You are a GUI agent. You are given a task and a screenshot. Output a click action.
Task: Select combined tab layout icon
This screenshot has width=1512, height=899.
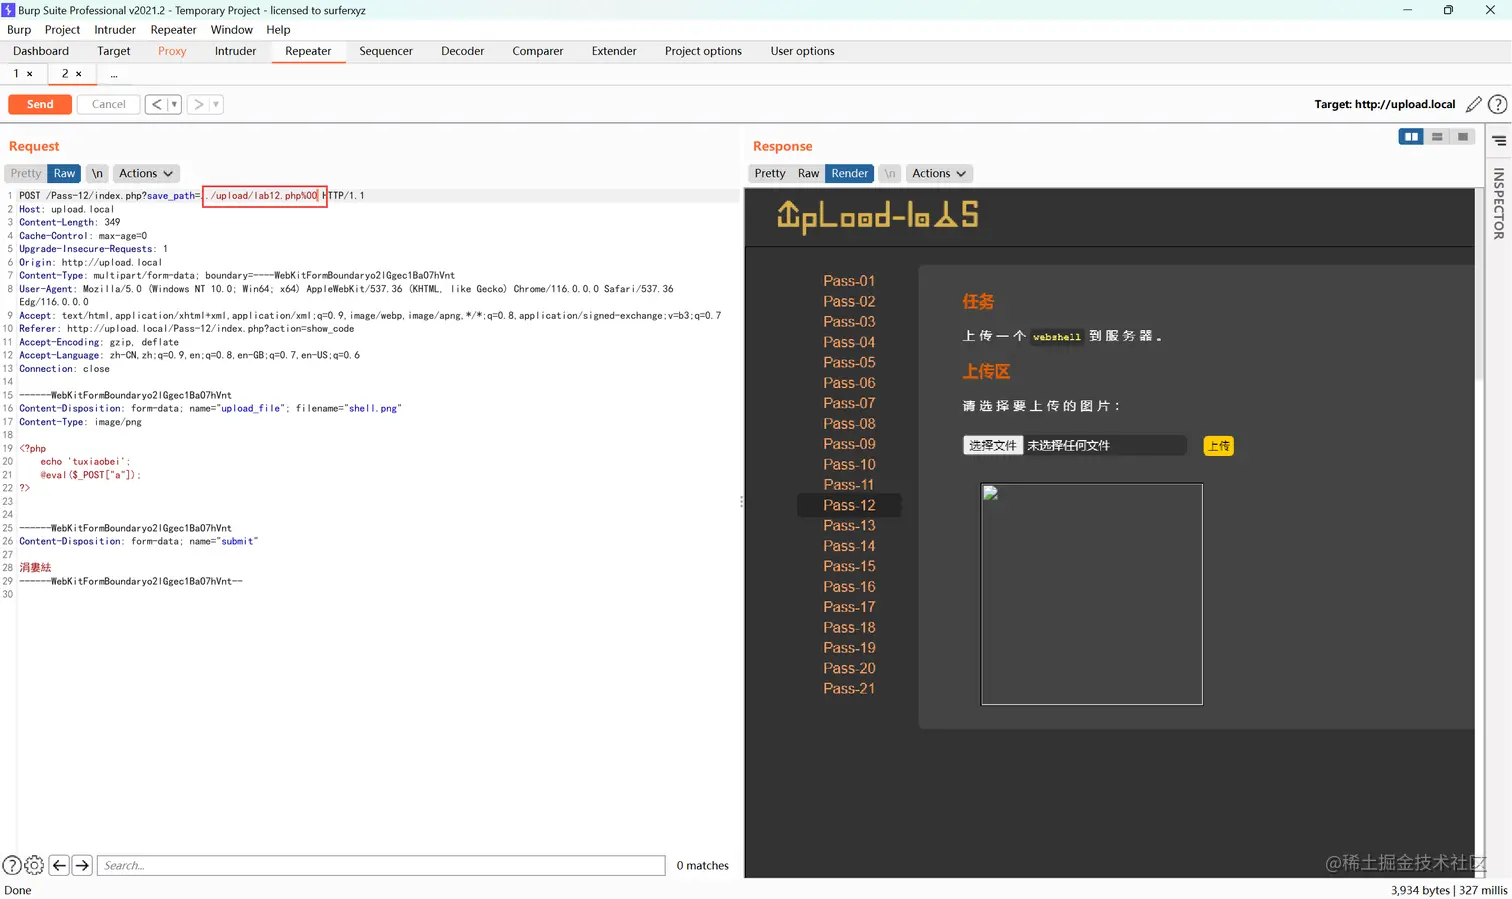[x=1463, y=137]
